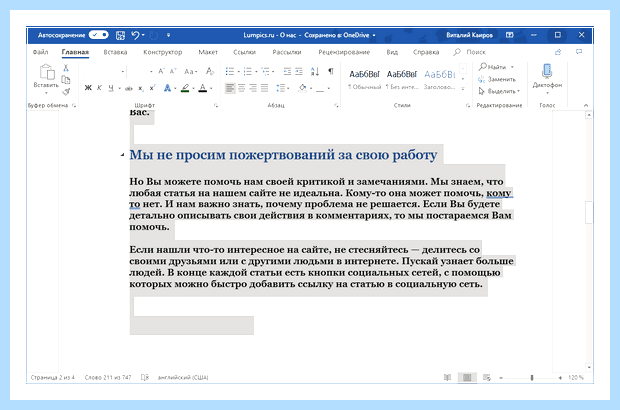Collapse the ribbon with the chevron
620x410 pixels.
(x=586, y=105)
